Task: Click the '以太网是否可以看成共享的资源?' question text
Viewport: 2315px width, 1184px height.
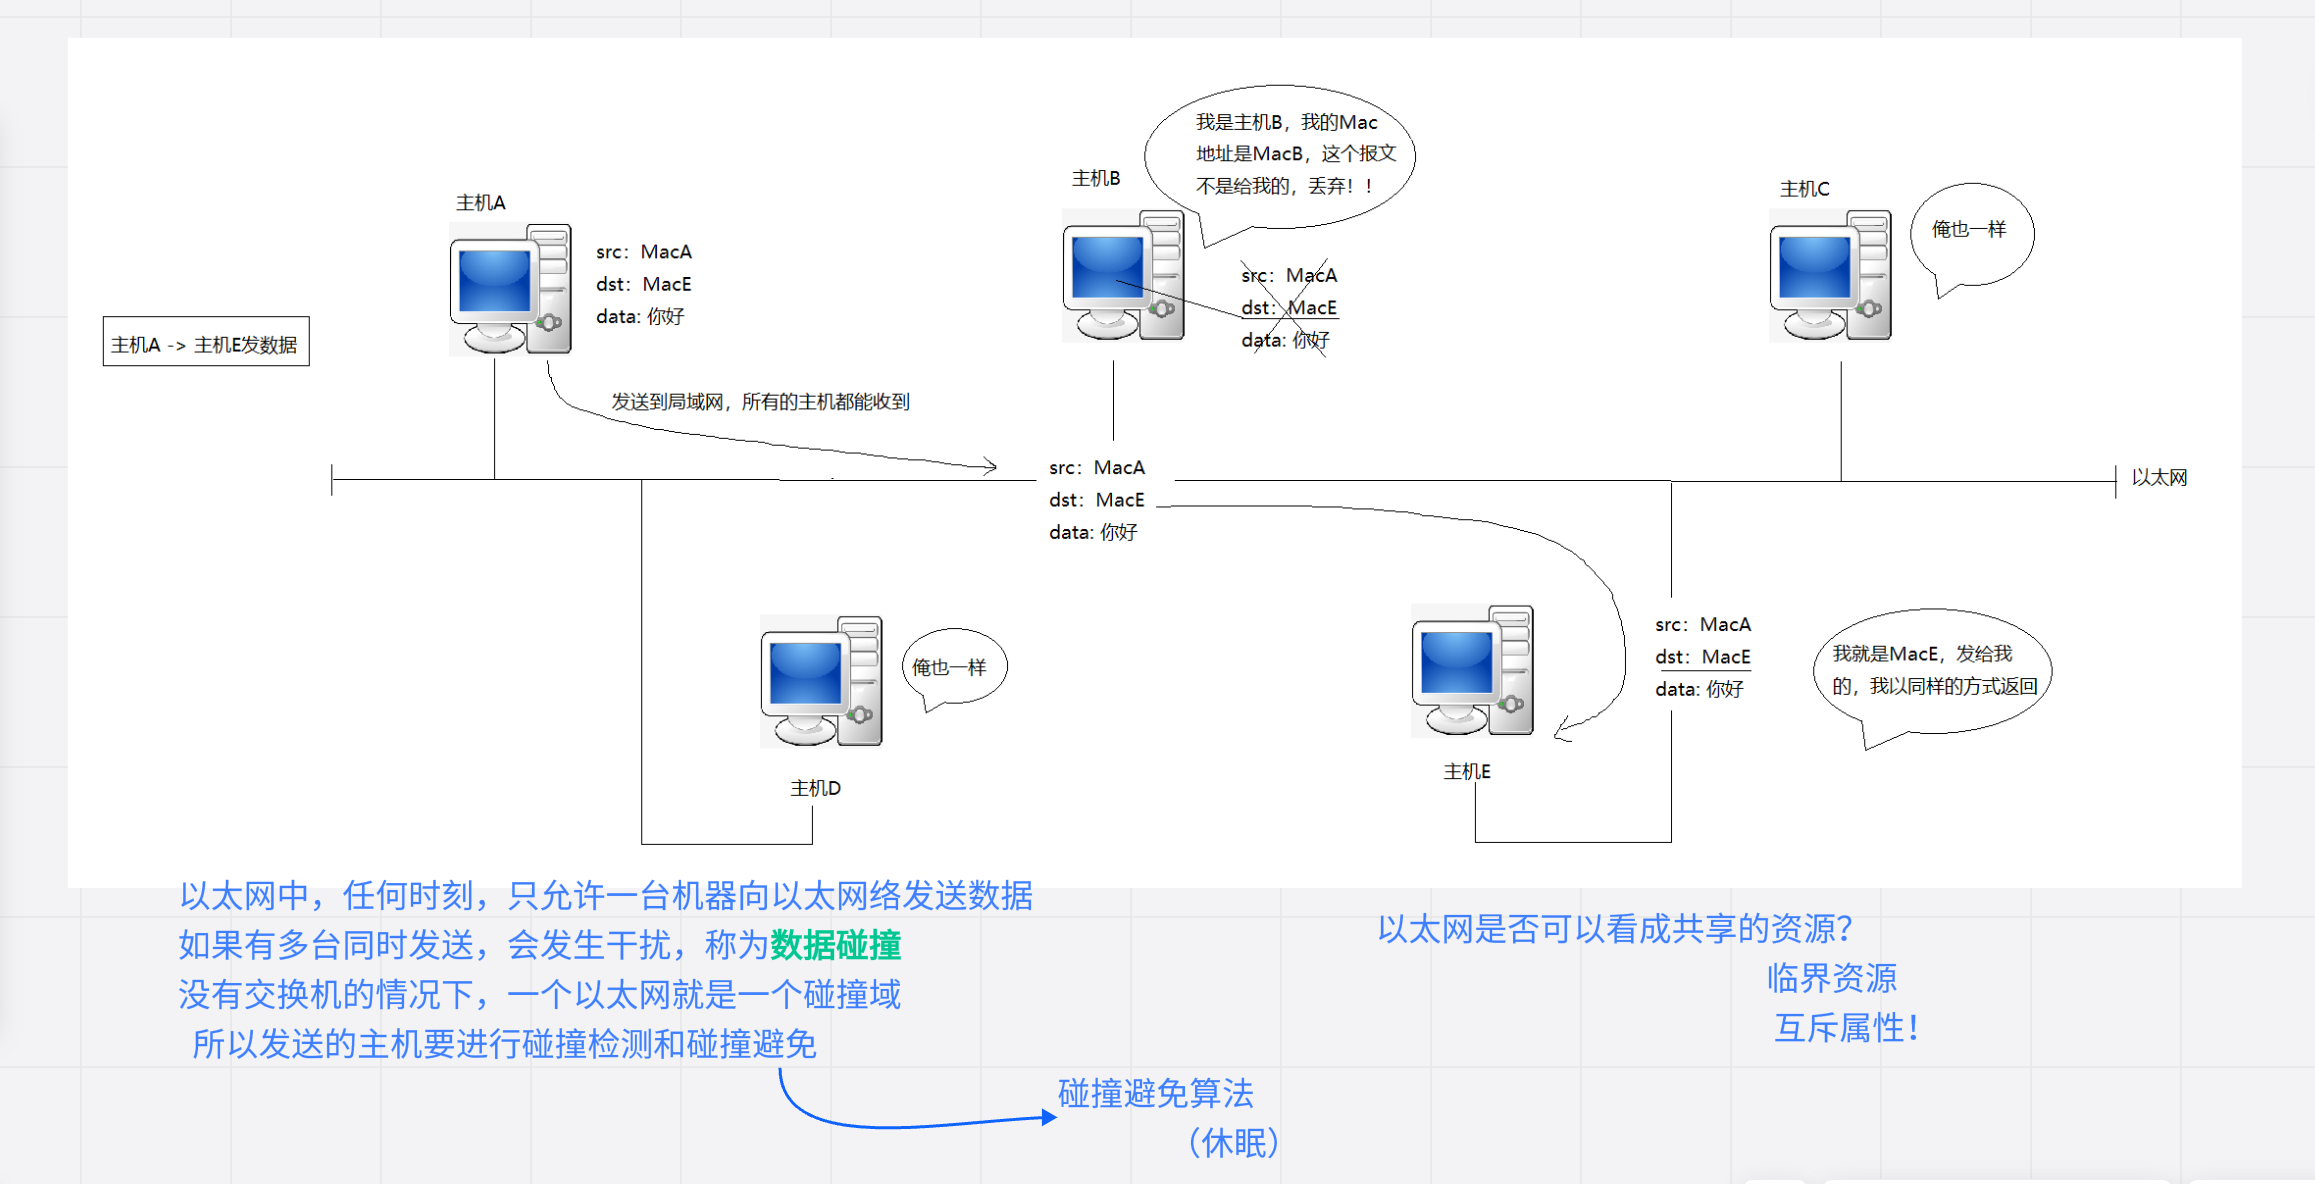Action: tap(1615, 929)
